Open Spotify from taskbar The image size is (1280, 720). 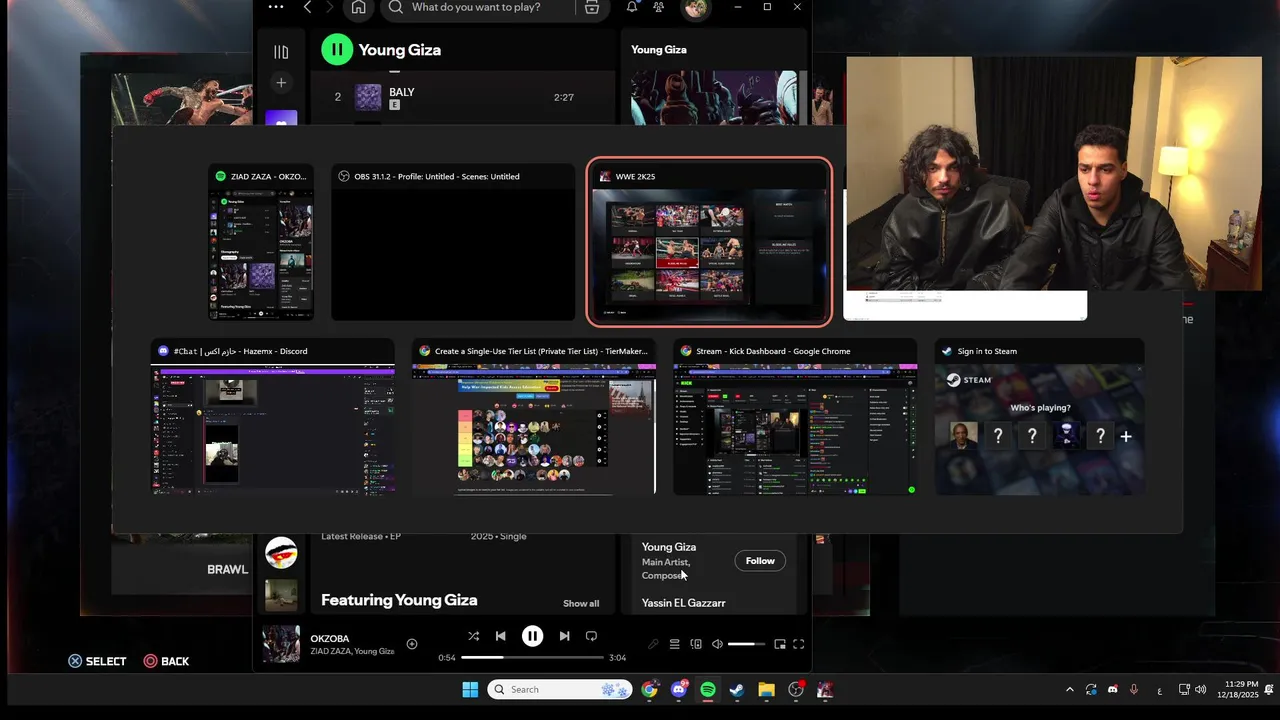[x=708, y=689]
